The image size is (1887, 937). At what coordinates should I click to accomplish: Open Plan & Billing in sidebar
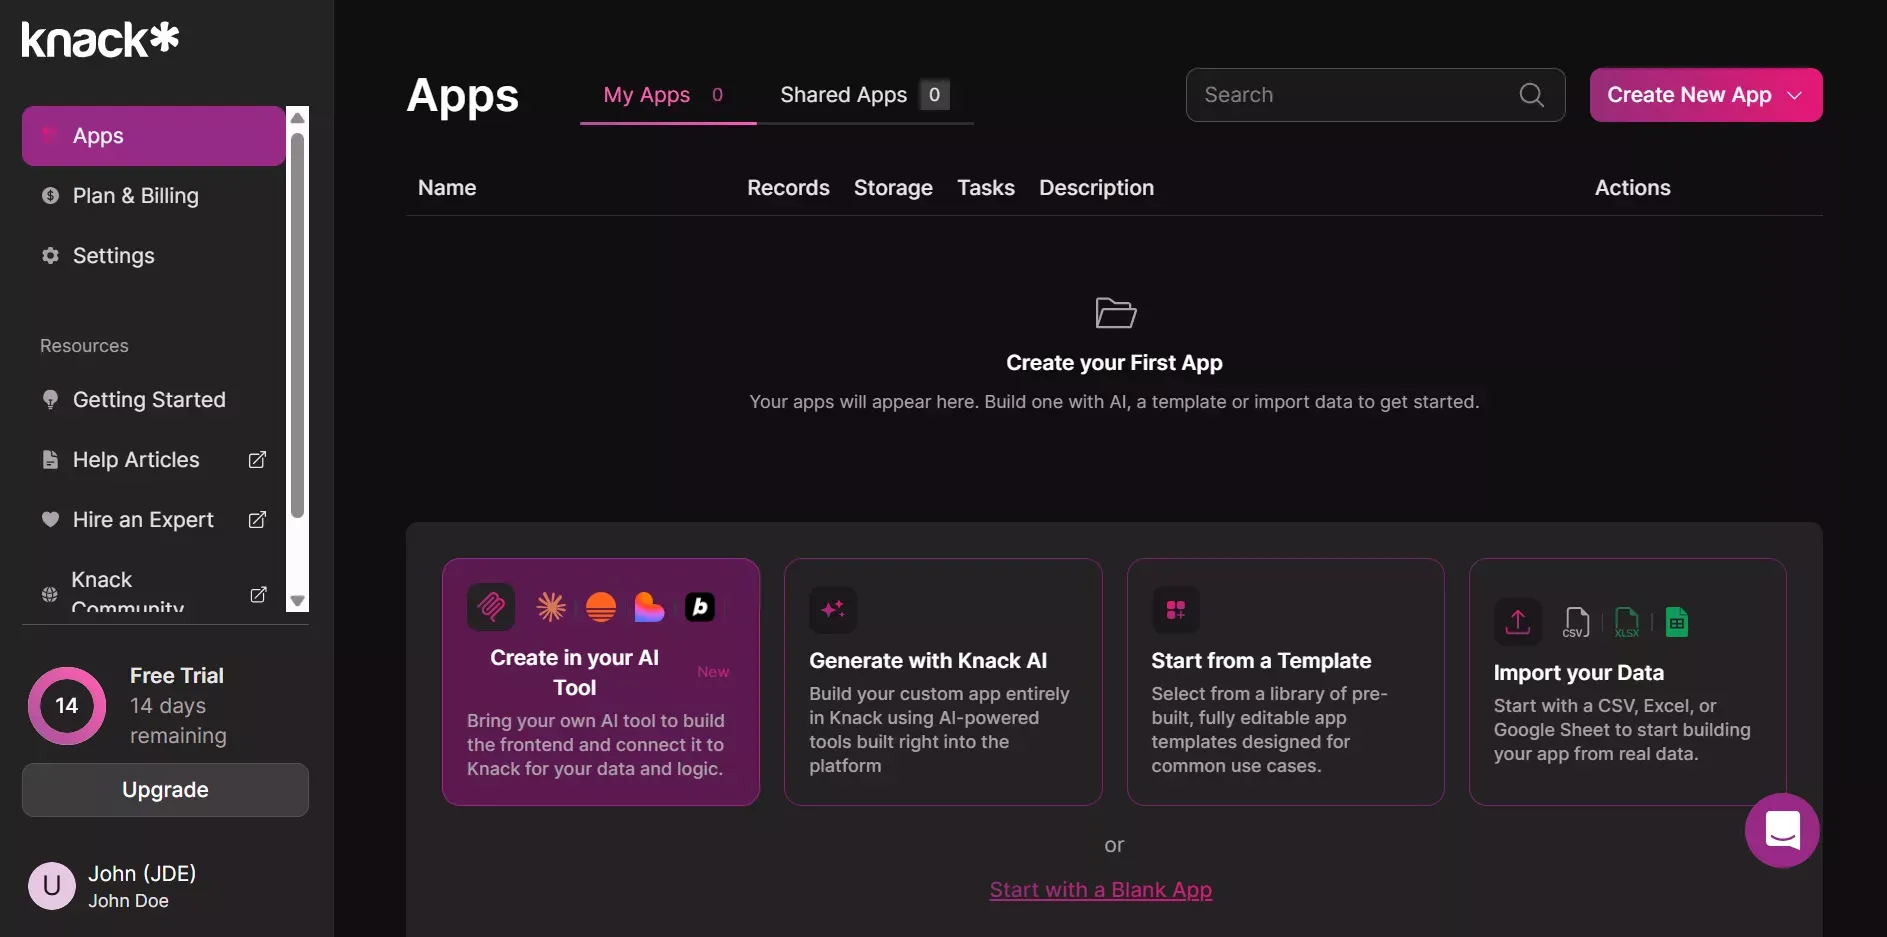point(153,196)
